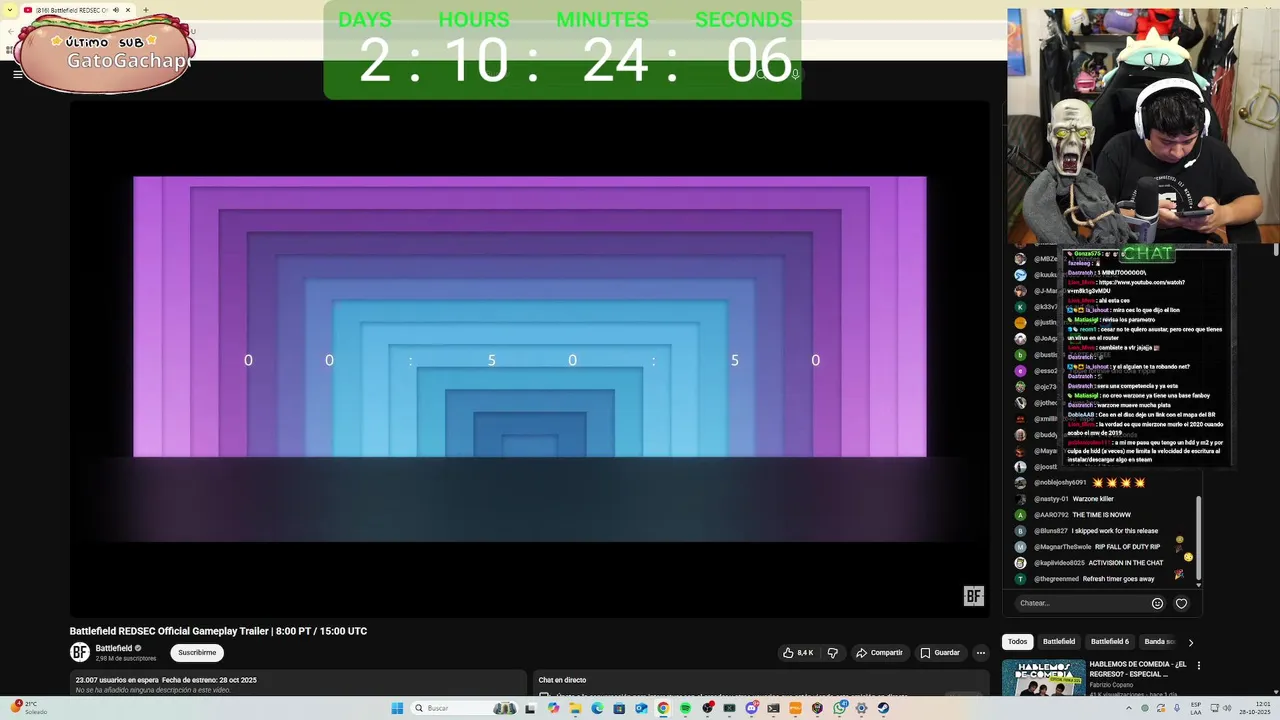Open the Battlefield channel name link

coord(114,648)
